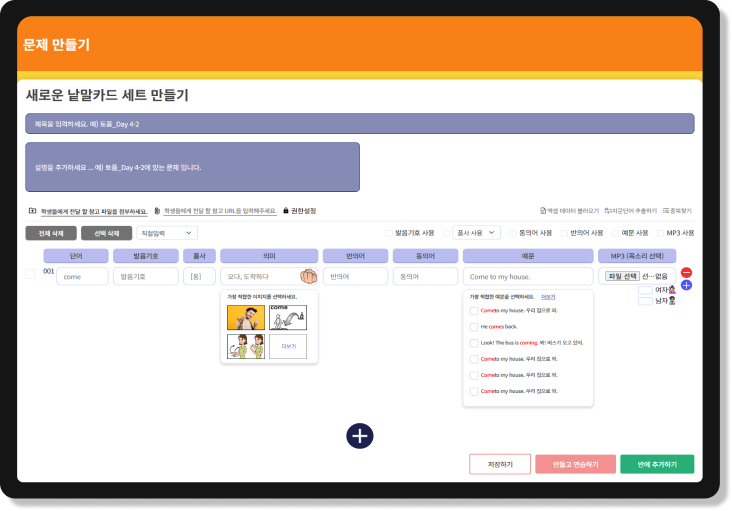Click the file attachment upload icon
The width and height of the screenshot is (732, 511).
coord(32,211)
